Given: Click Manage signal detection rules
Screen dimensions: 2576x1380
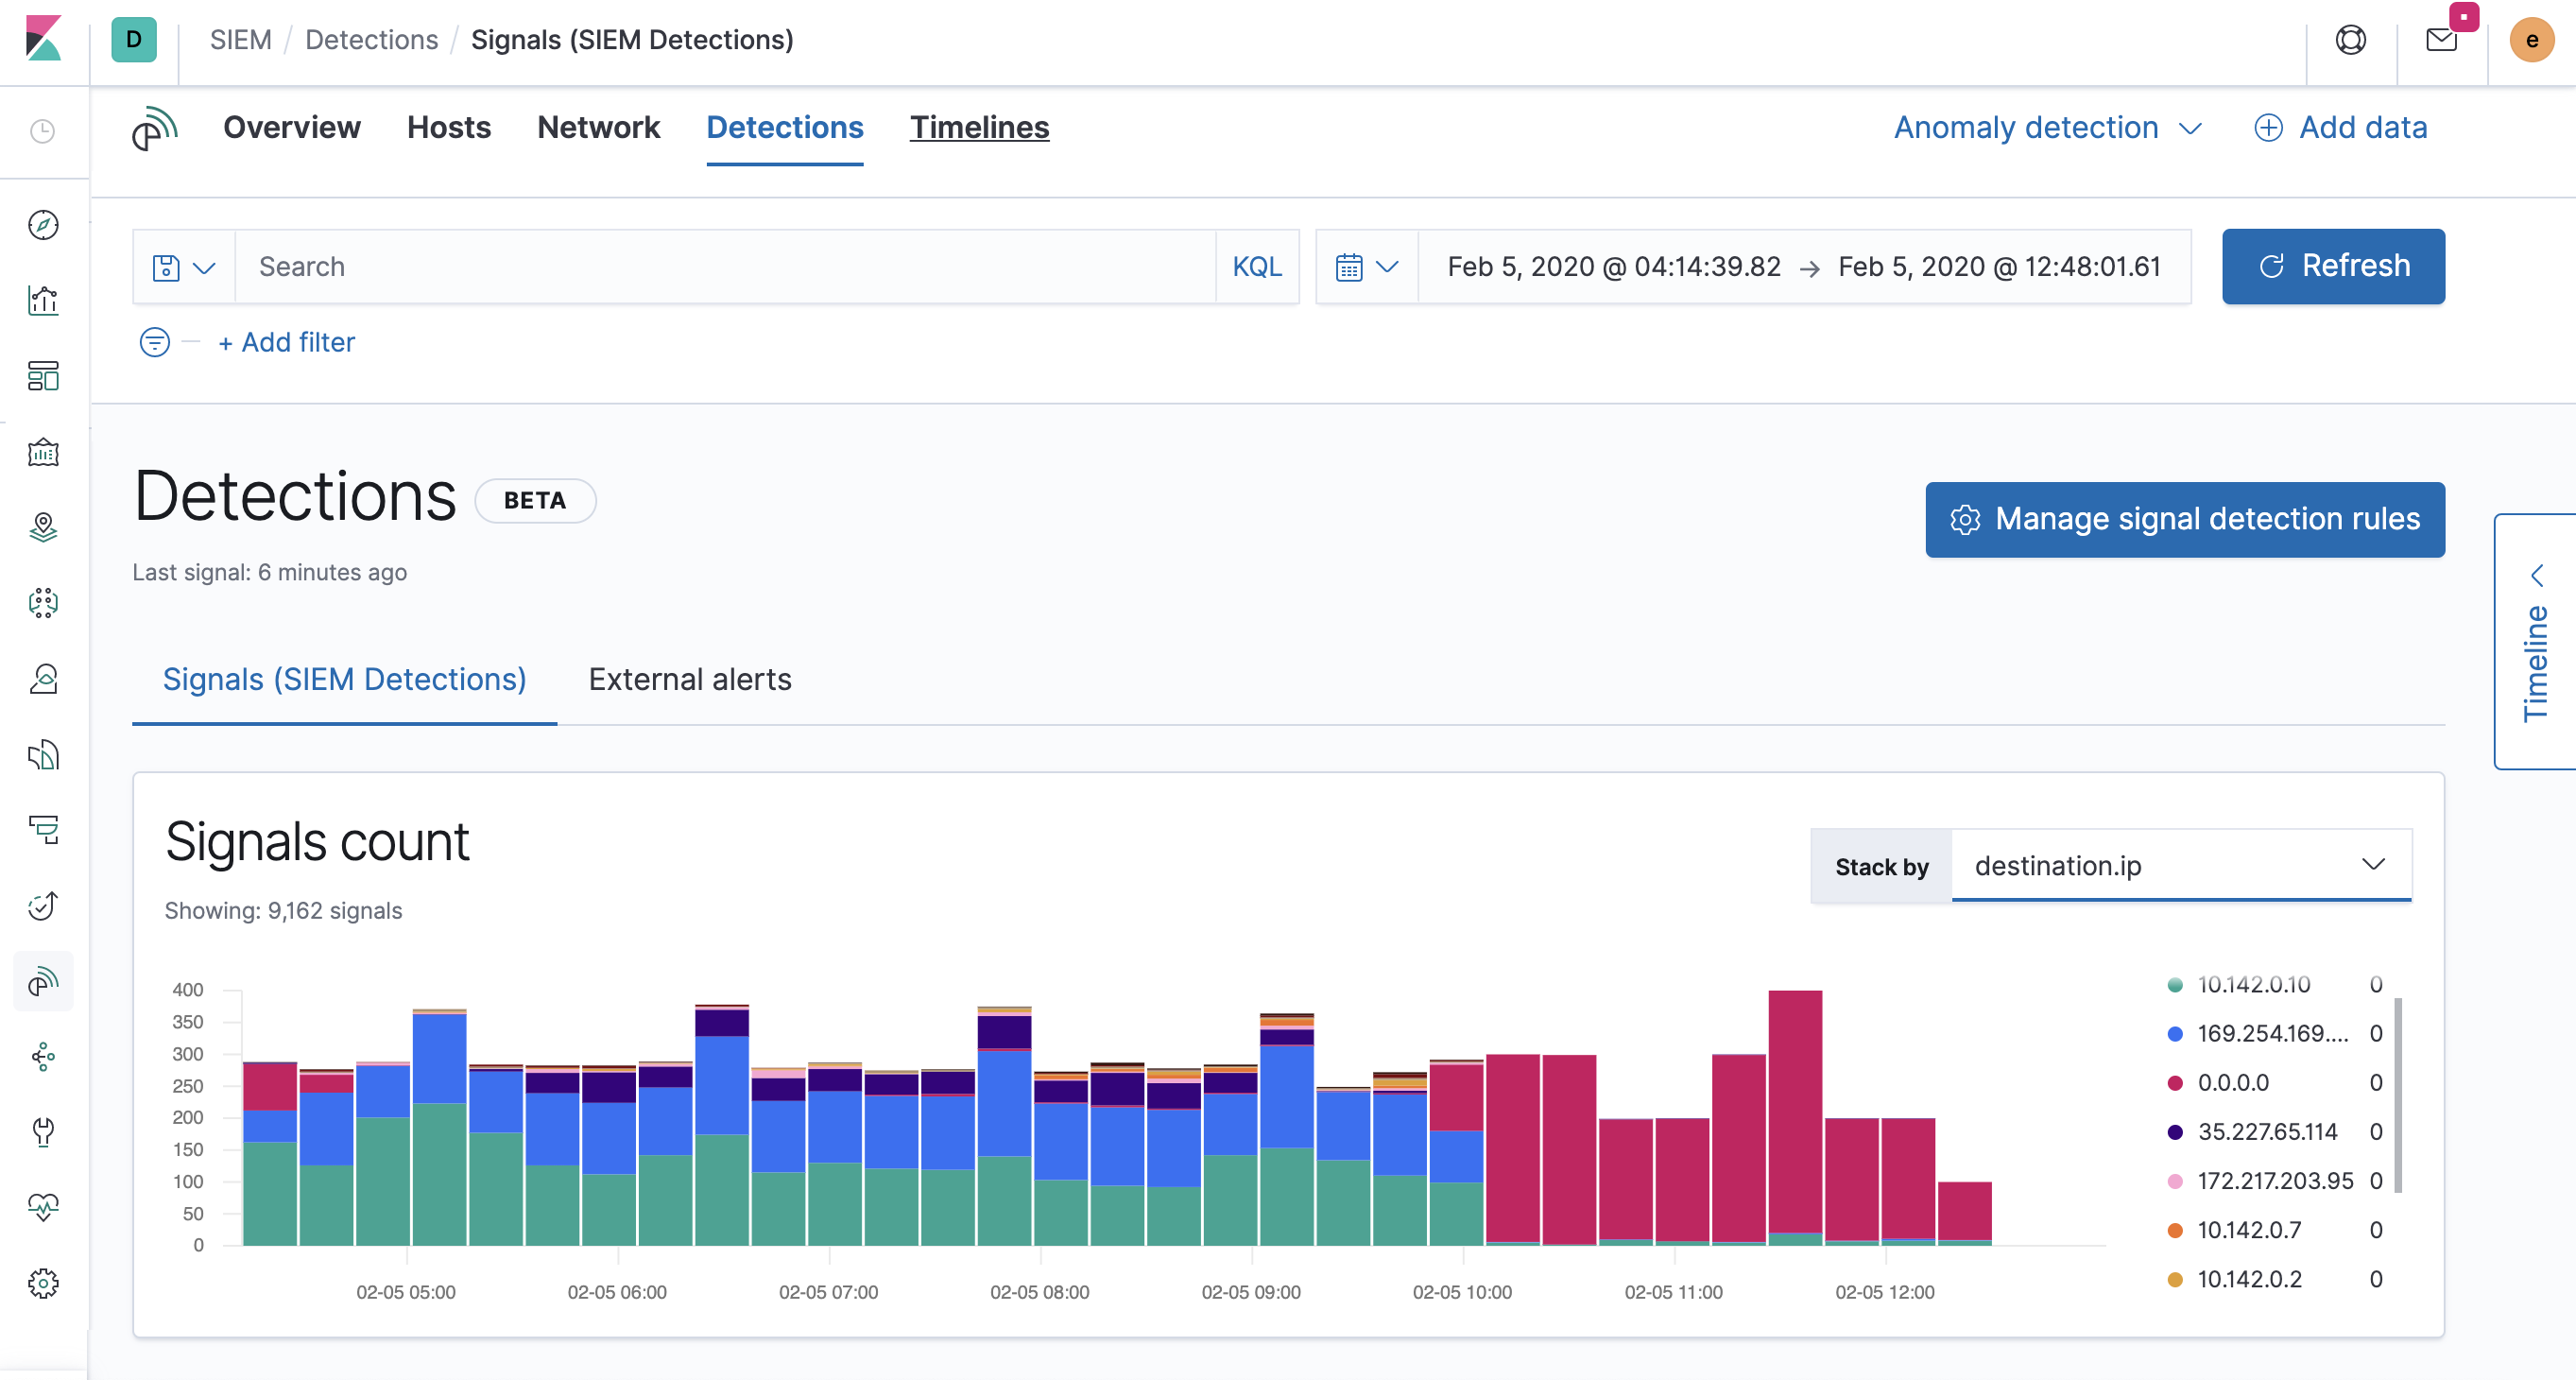Looking at the screenshot, I should click(x=2184, y=519).
